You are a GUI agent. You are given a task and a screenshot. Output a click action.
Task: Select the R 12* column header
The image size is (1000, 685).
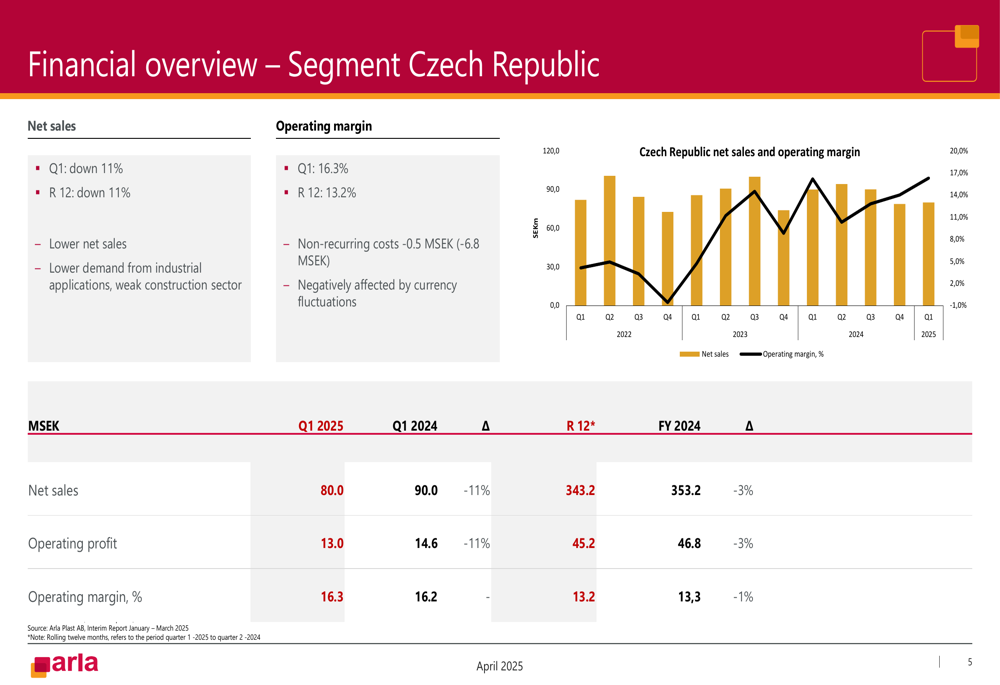580,425
